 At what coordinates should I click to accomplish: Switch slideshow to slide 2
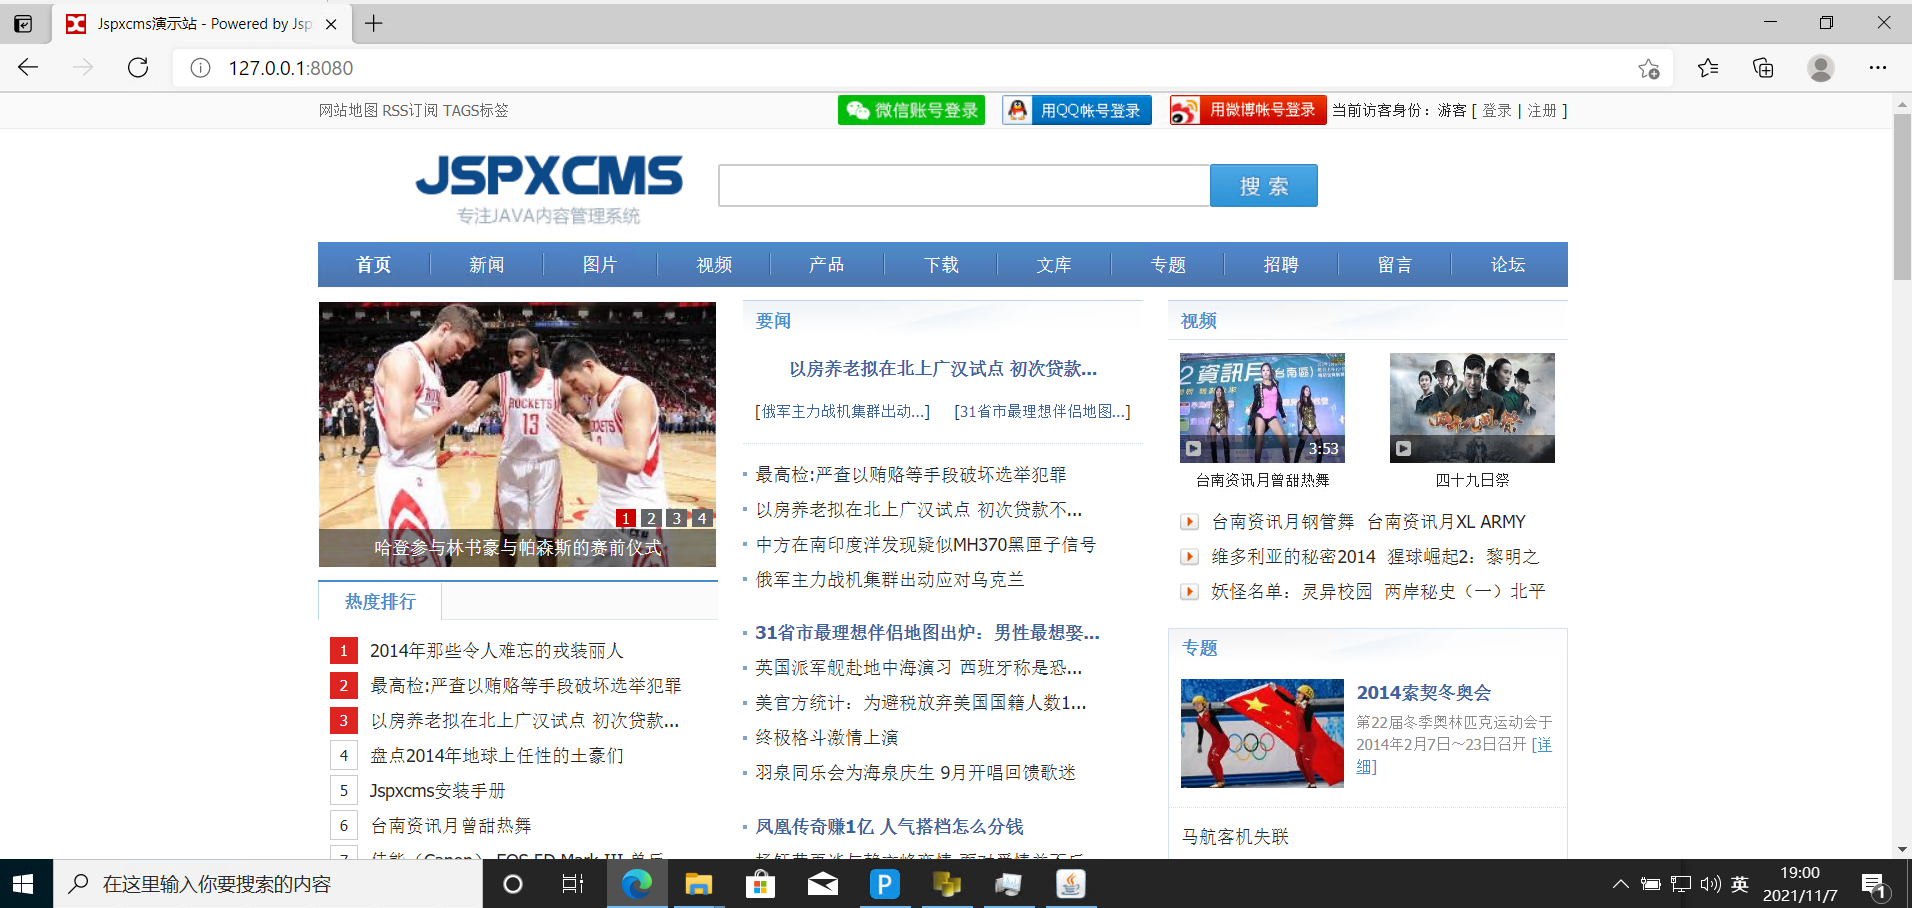(x=651, y=518)
